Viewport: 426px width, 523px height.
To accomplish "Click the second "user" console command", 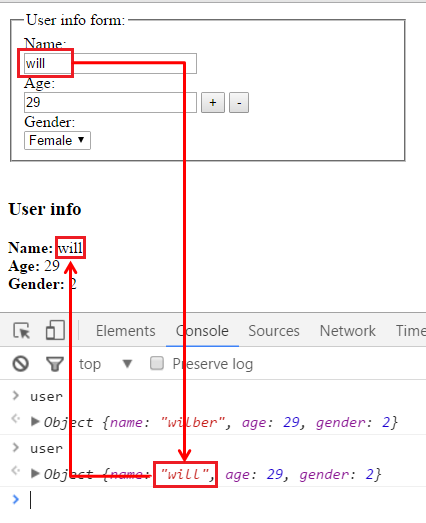I will (46, 448).
